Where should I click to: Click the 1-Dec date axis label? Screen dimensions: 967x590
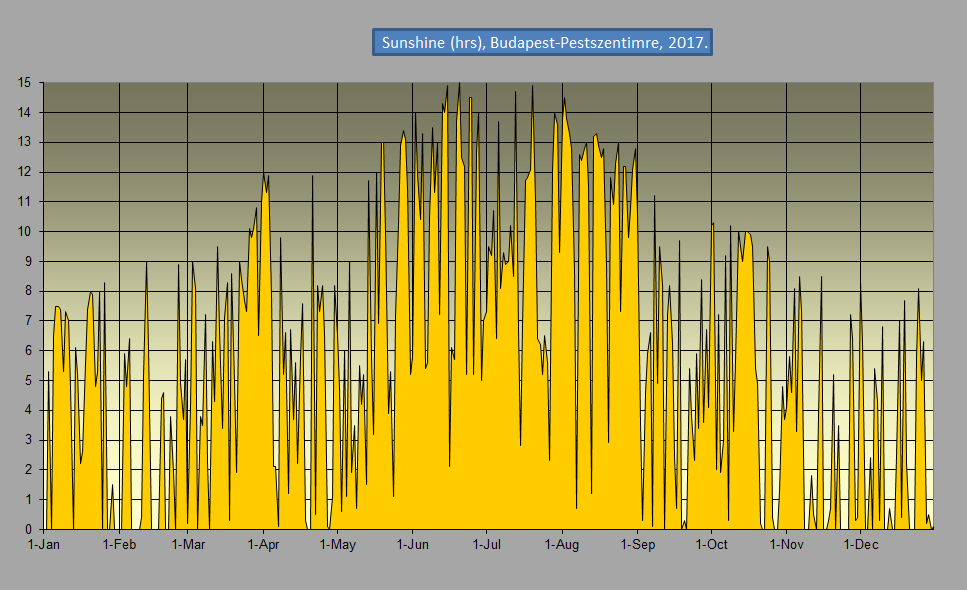point(860,545)
